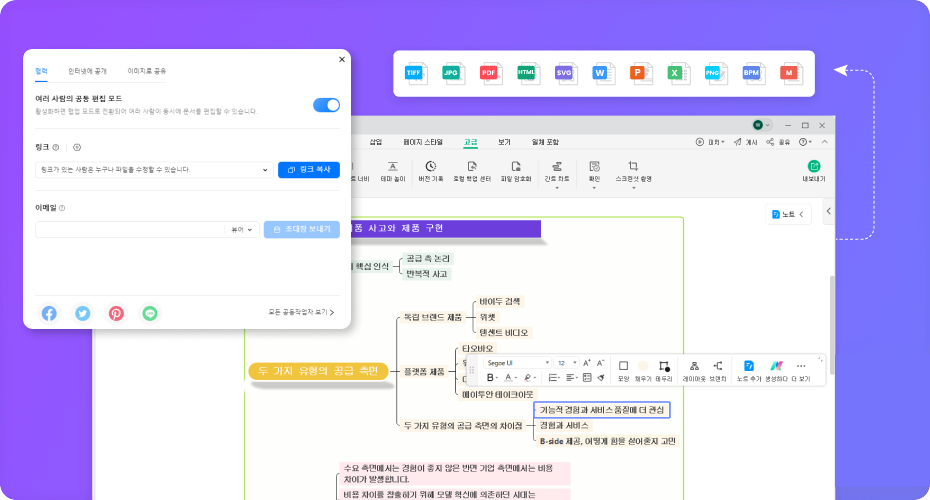This screenshot has height=500, width=930.
Task: Share via the Pinterest icon
Action: (x=116, y=313)
